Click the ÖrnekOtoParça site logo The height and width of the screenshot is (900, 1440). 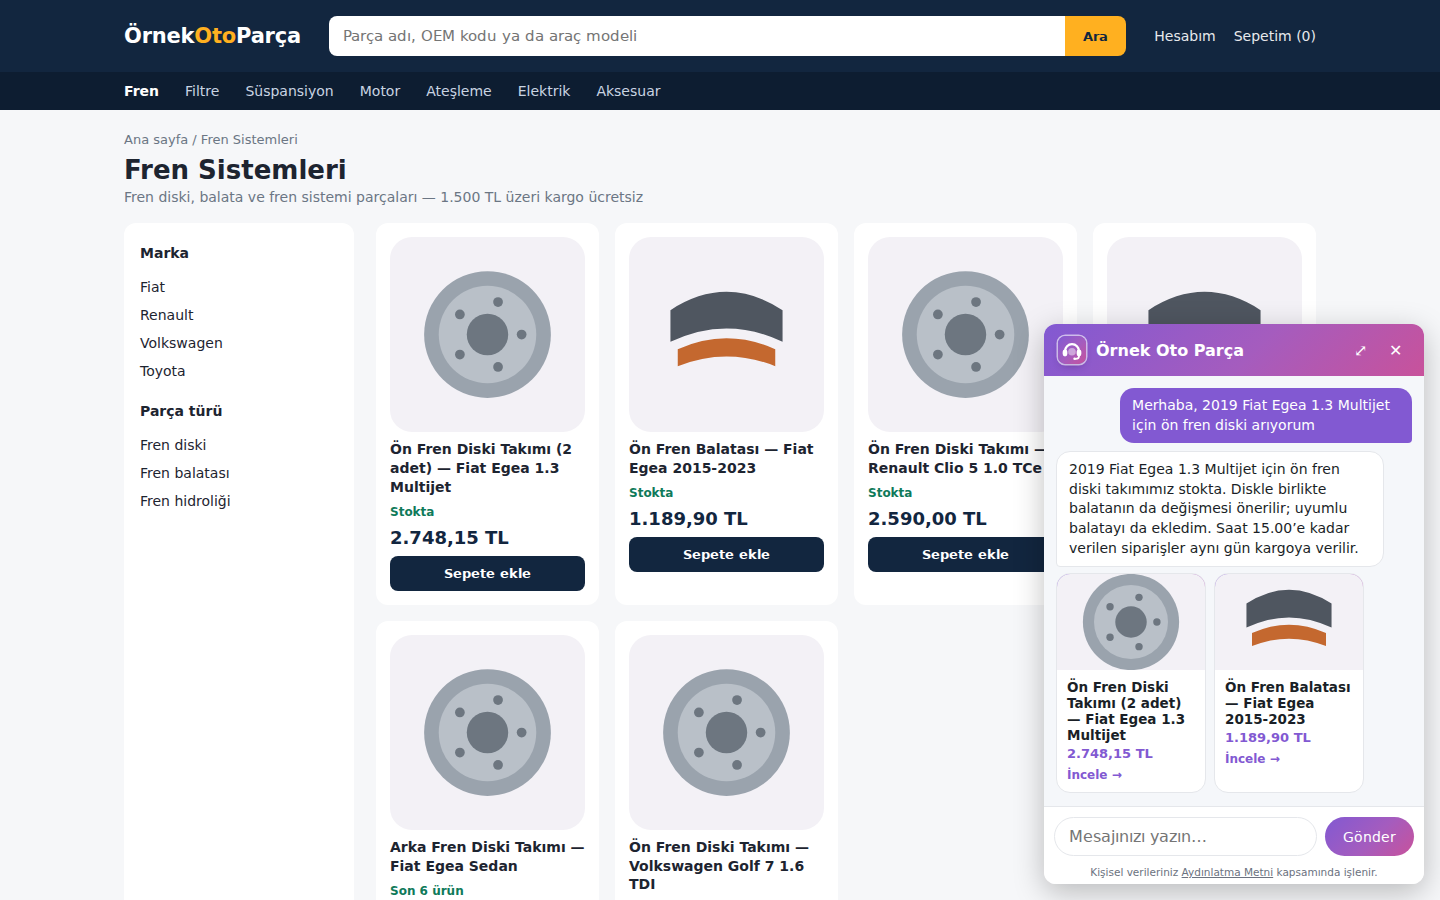coord(212,36)
